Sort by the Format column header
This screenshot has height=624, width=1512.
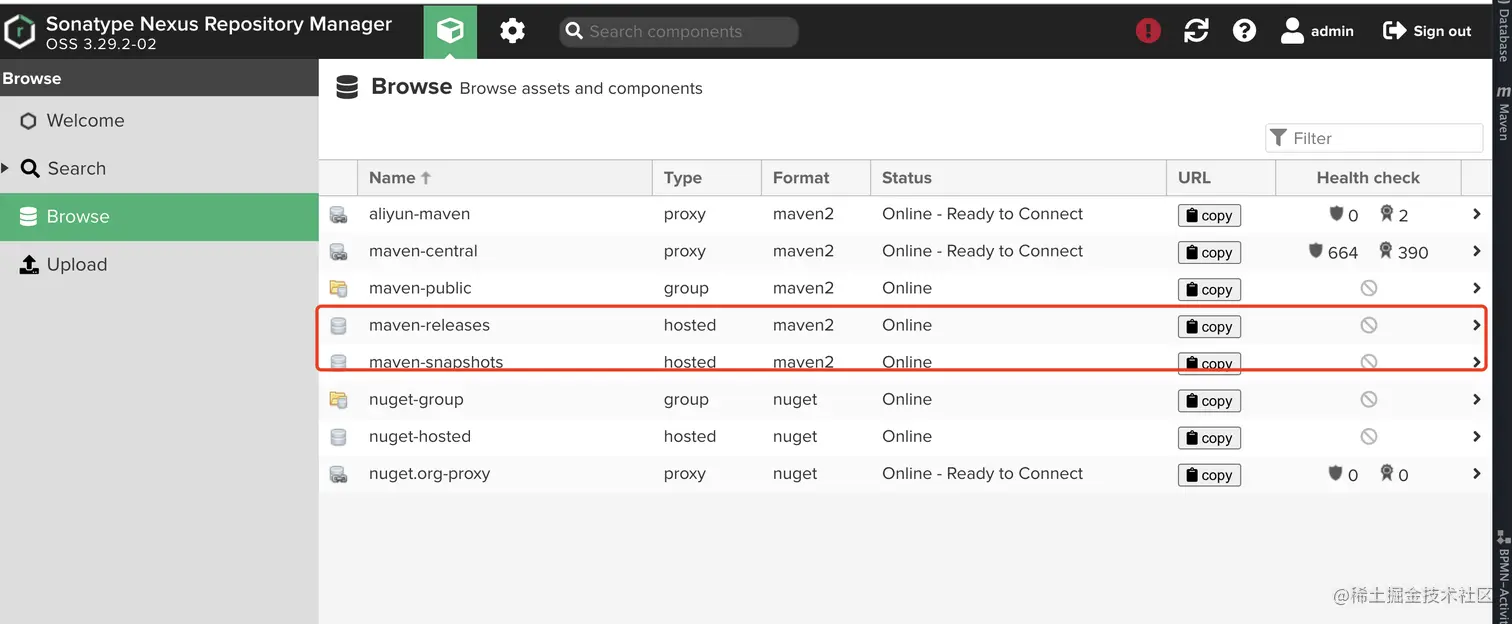tap(815, 177)
